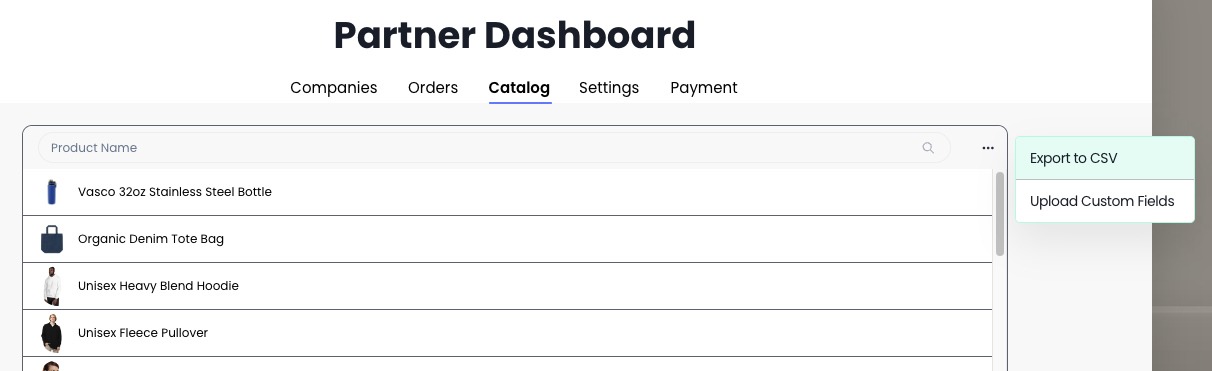
Task: Open Organic Denim Tote Bag row
Action: [507, 239]
